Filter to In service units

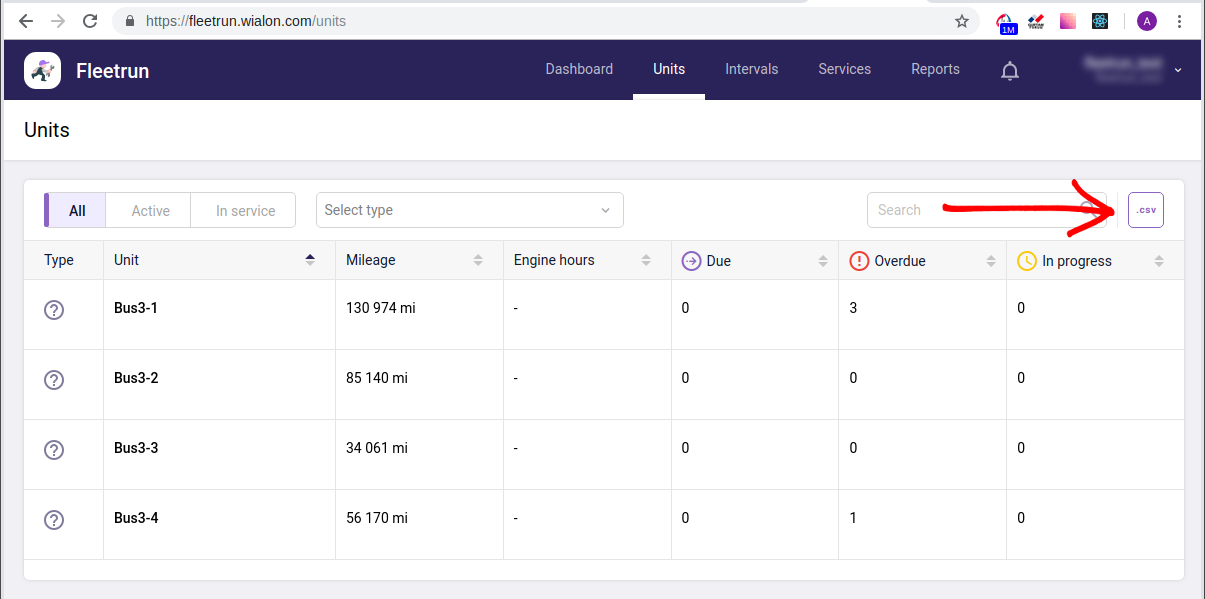coord(245,211)
